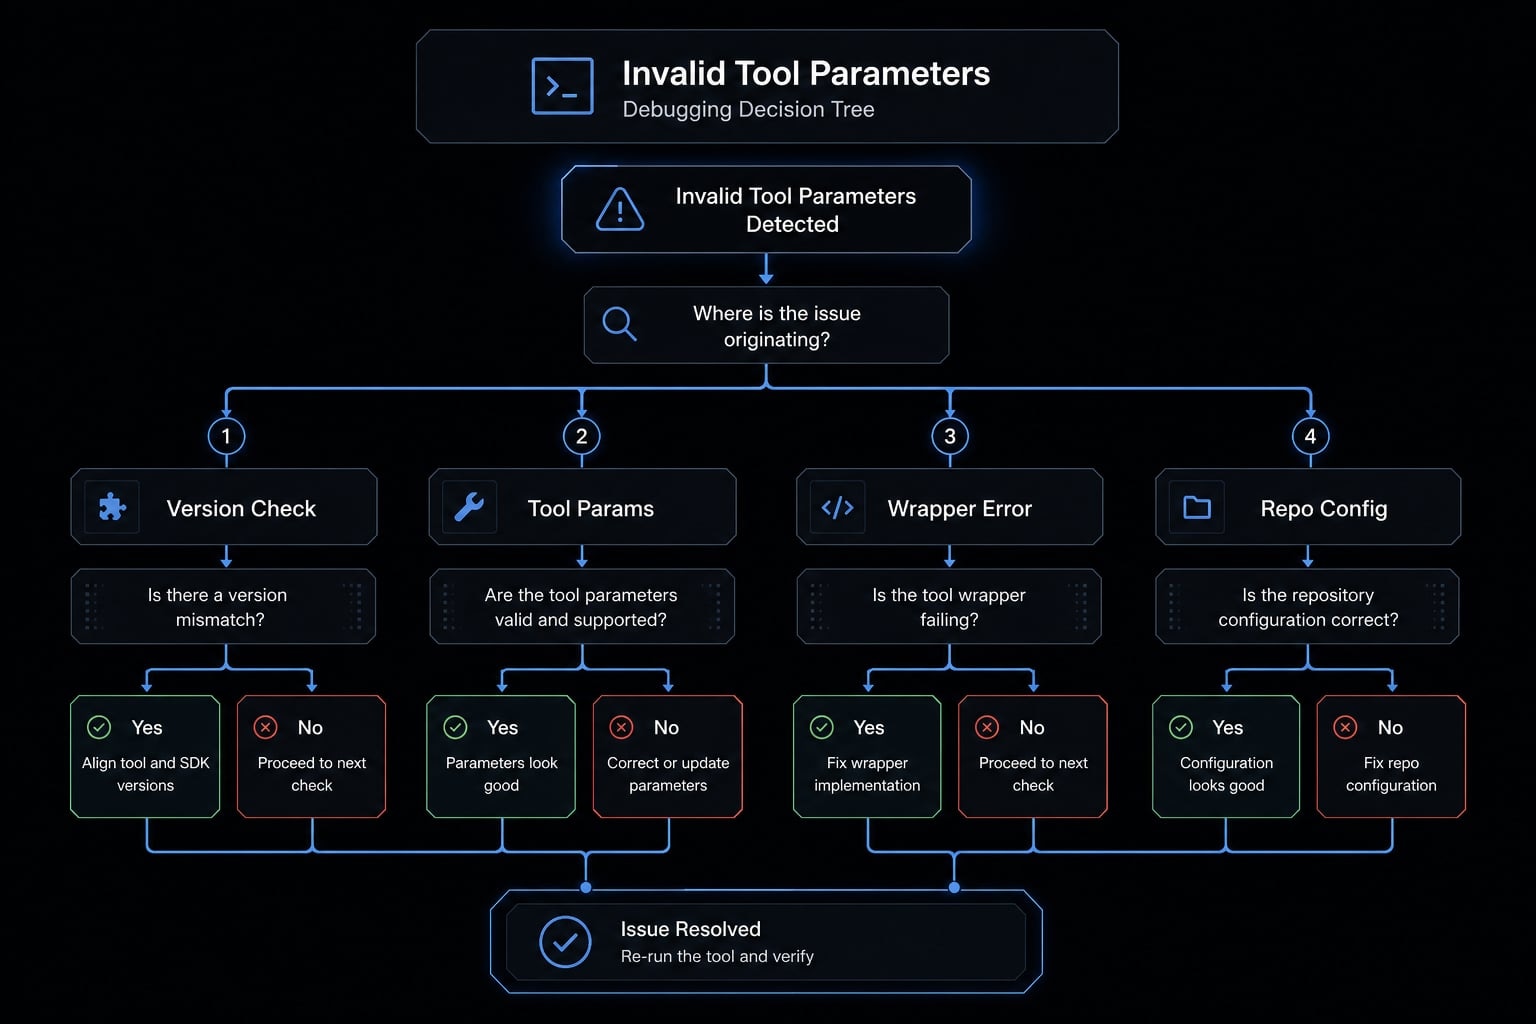Click the warning triangle icon

tap(620, 210)
